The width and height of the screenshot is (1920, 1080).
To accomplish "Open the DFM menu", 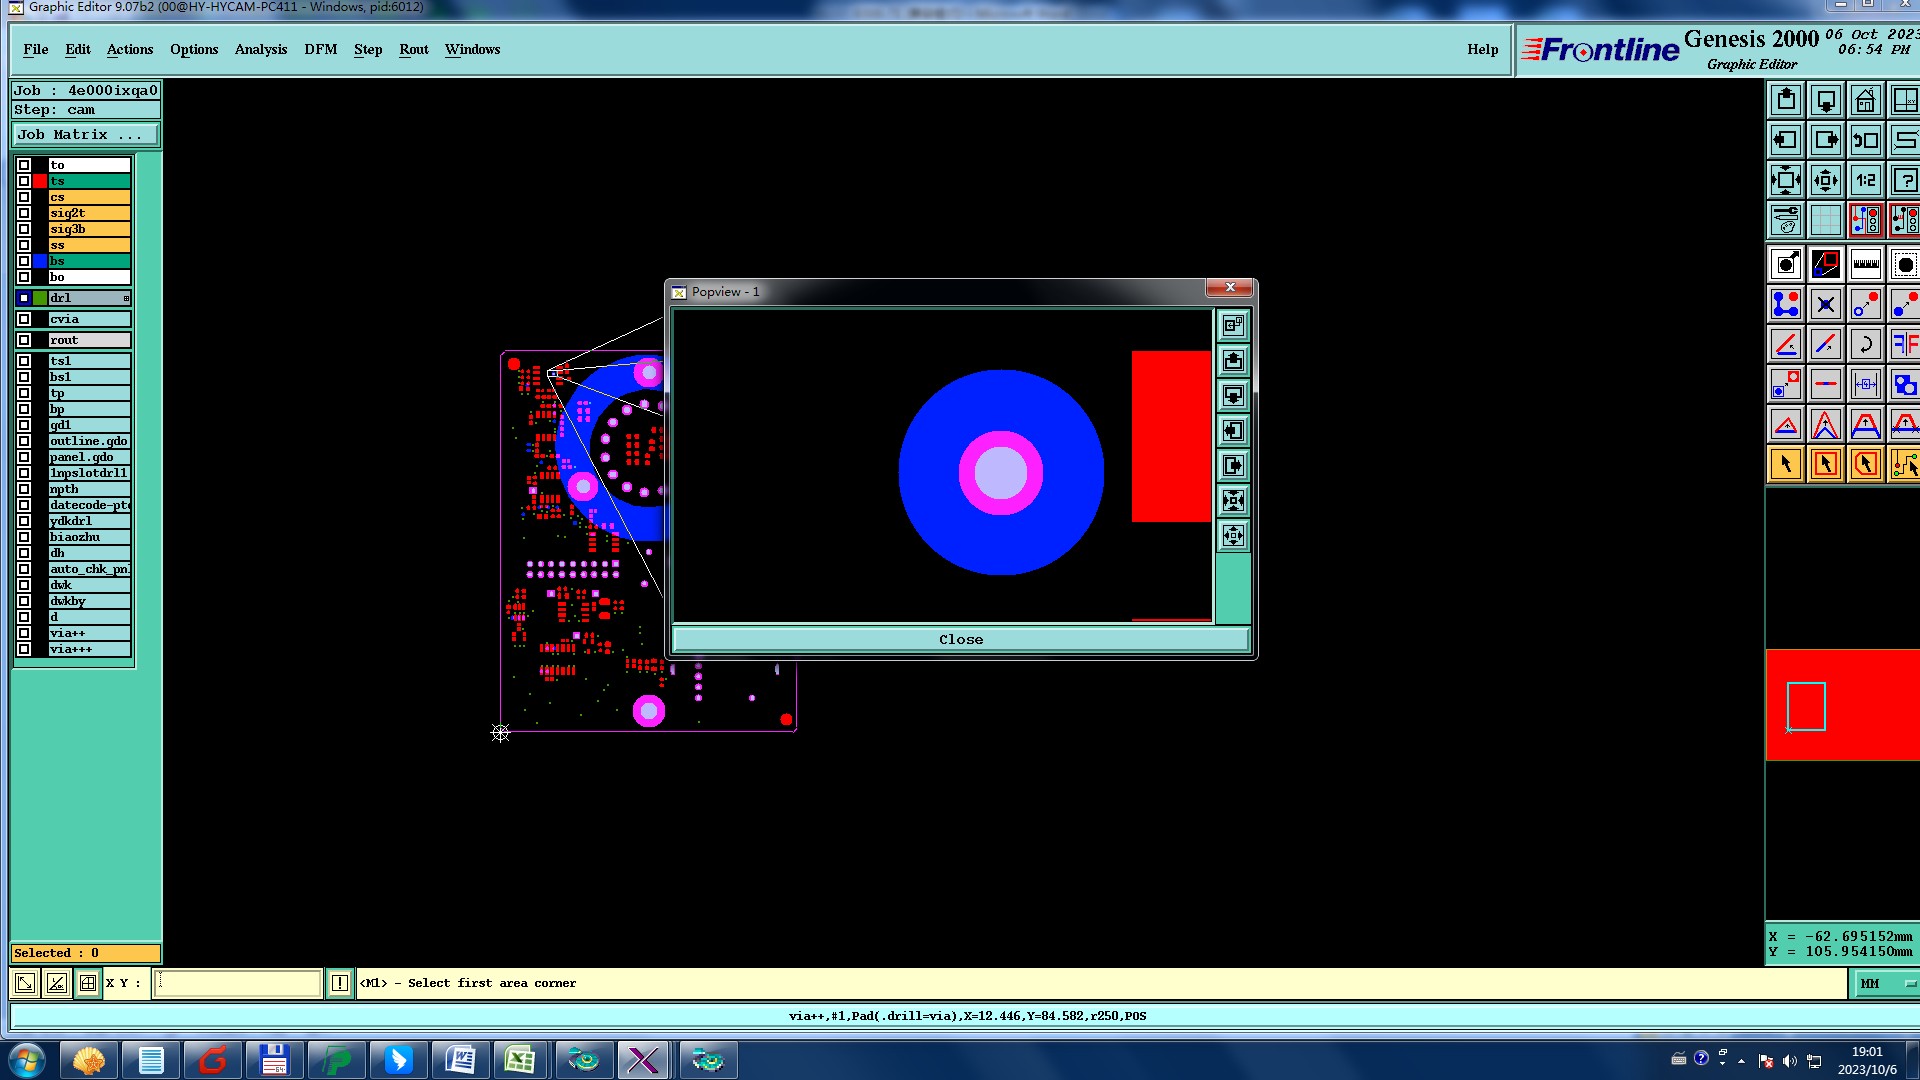I will tap(320, 49).
